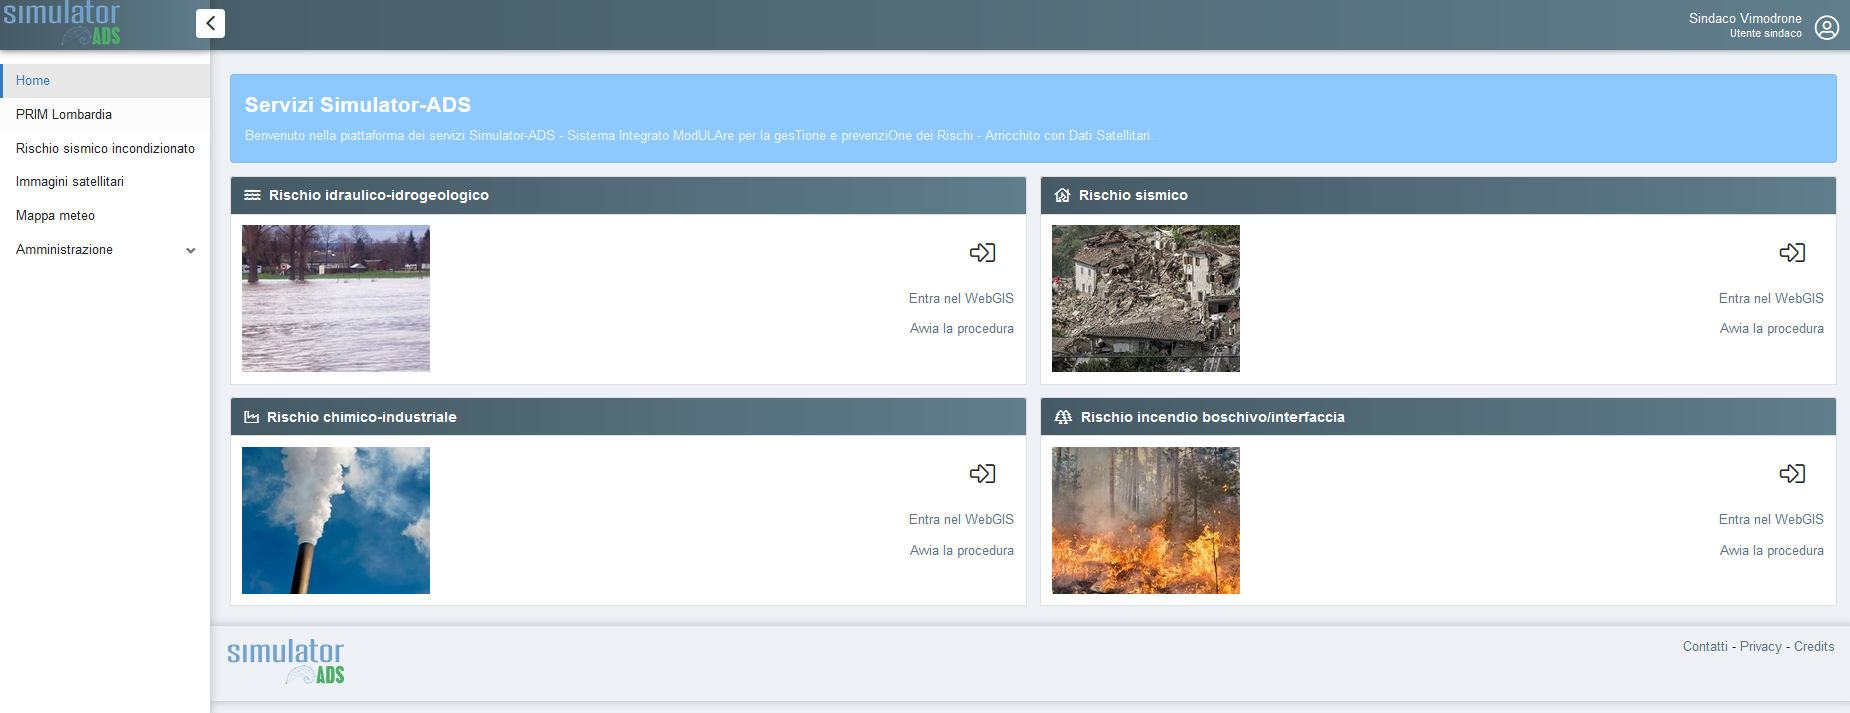Click the Rischio chimico-industriale factory icon
The height and width of the screenshot is (713, 1850).
pos(252,417)
